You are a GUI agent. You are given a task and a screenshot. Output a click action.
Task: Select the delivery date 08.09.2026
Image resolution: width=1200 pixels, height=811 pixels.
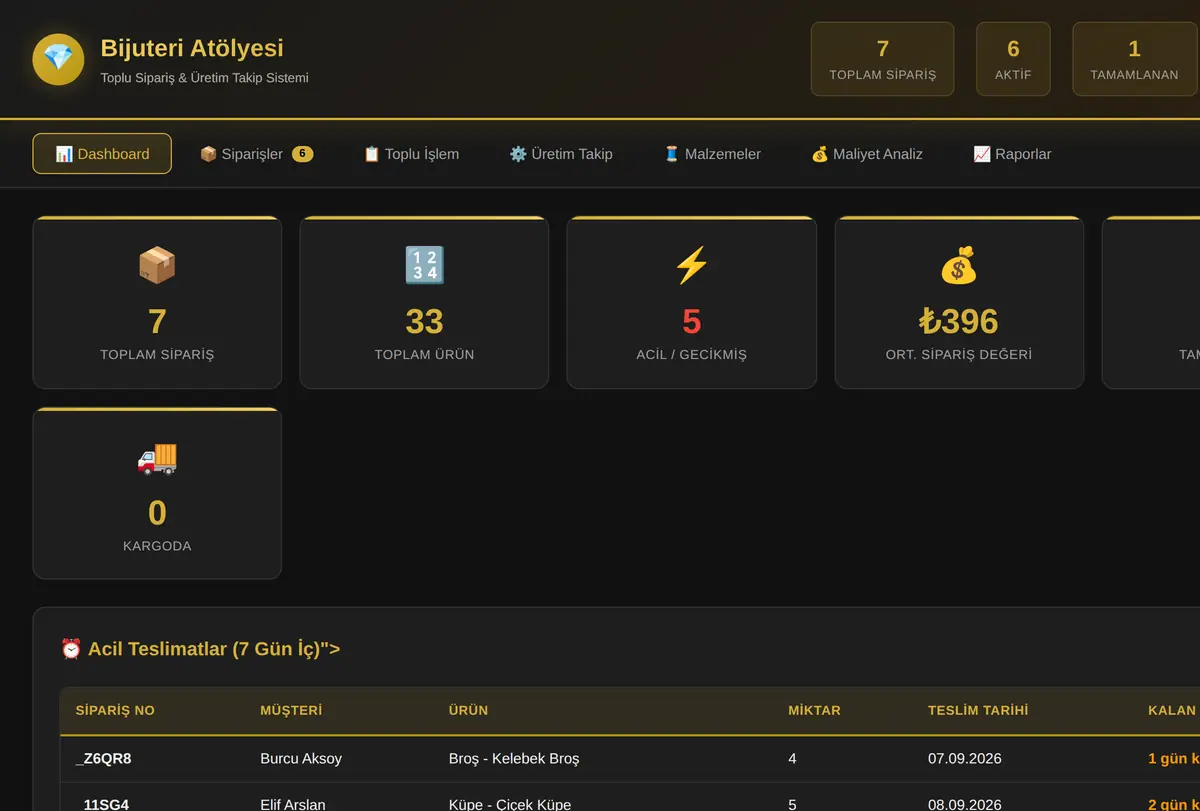pos(965,804)
